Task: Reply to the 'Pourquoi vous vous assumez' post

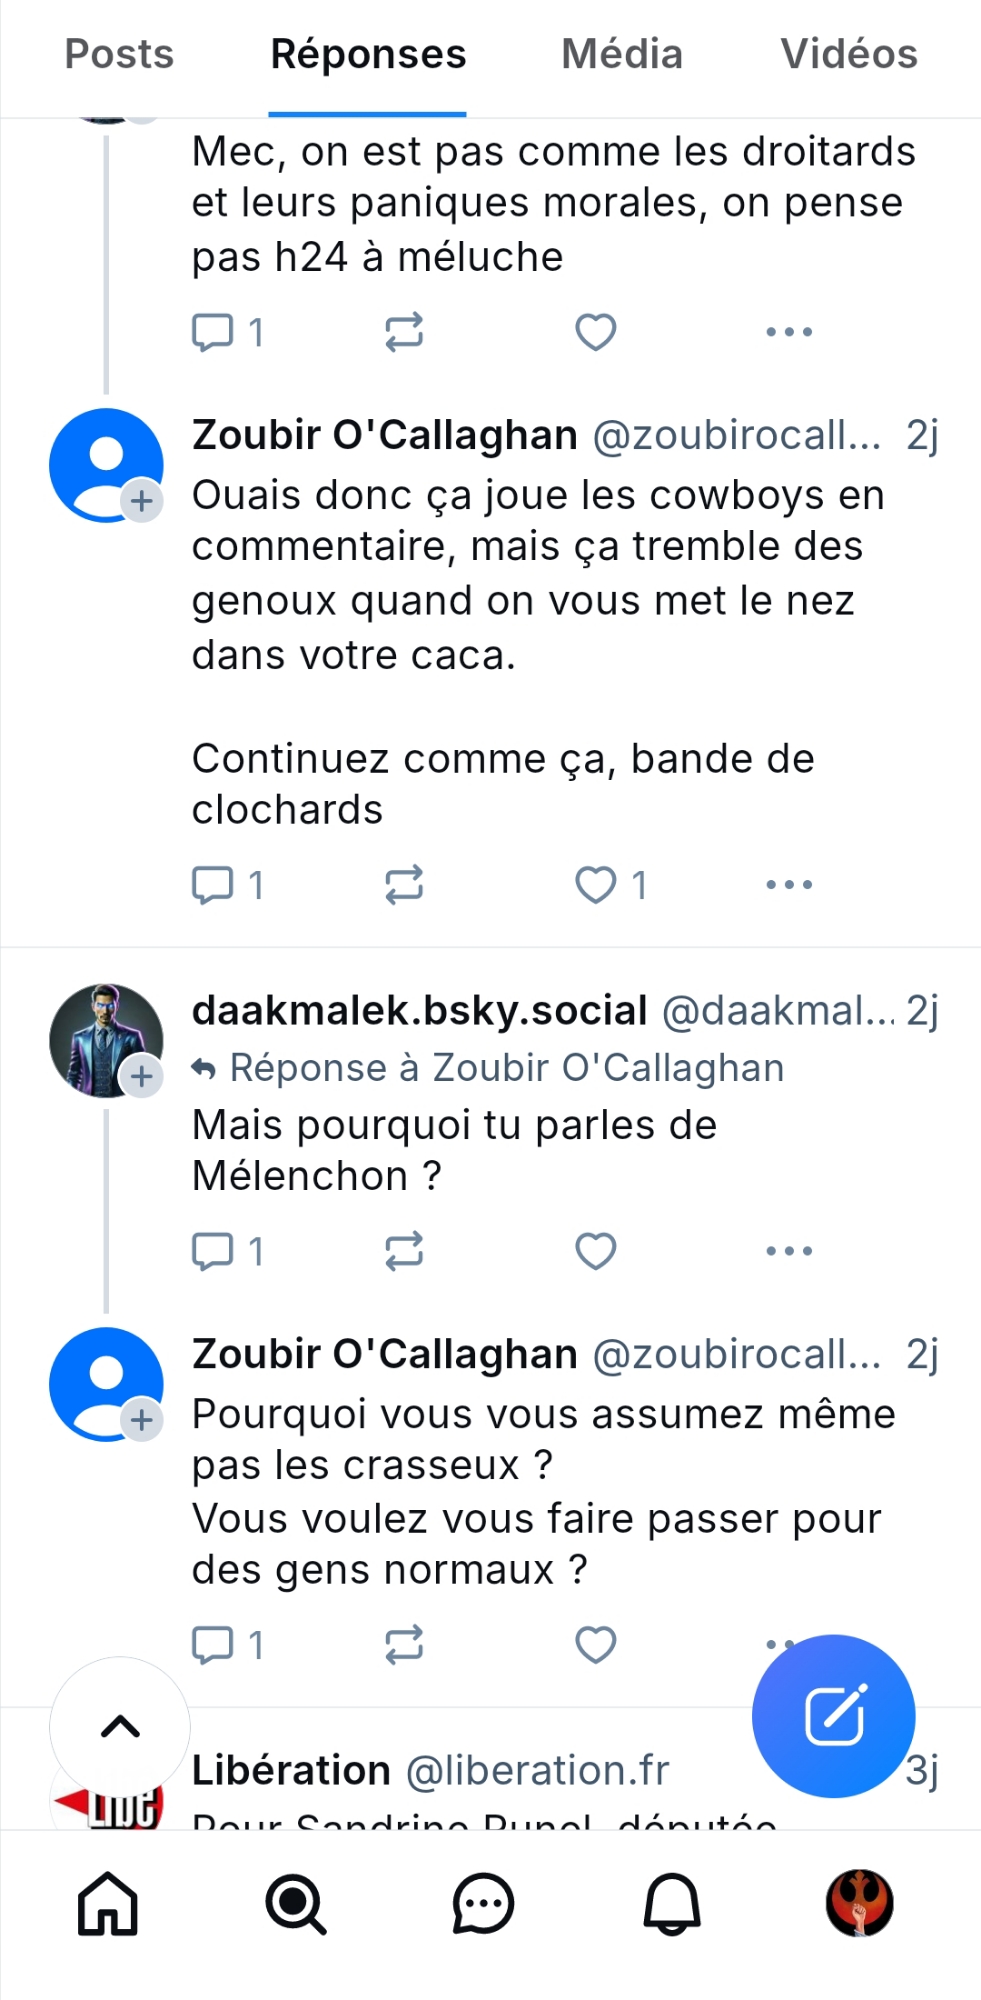Action: (213, 1645)
